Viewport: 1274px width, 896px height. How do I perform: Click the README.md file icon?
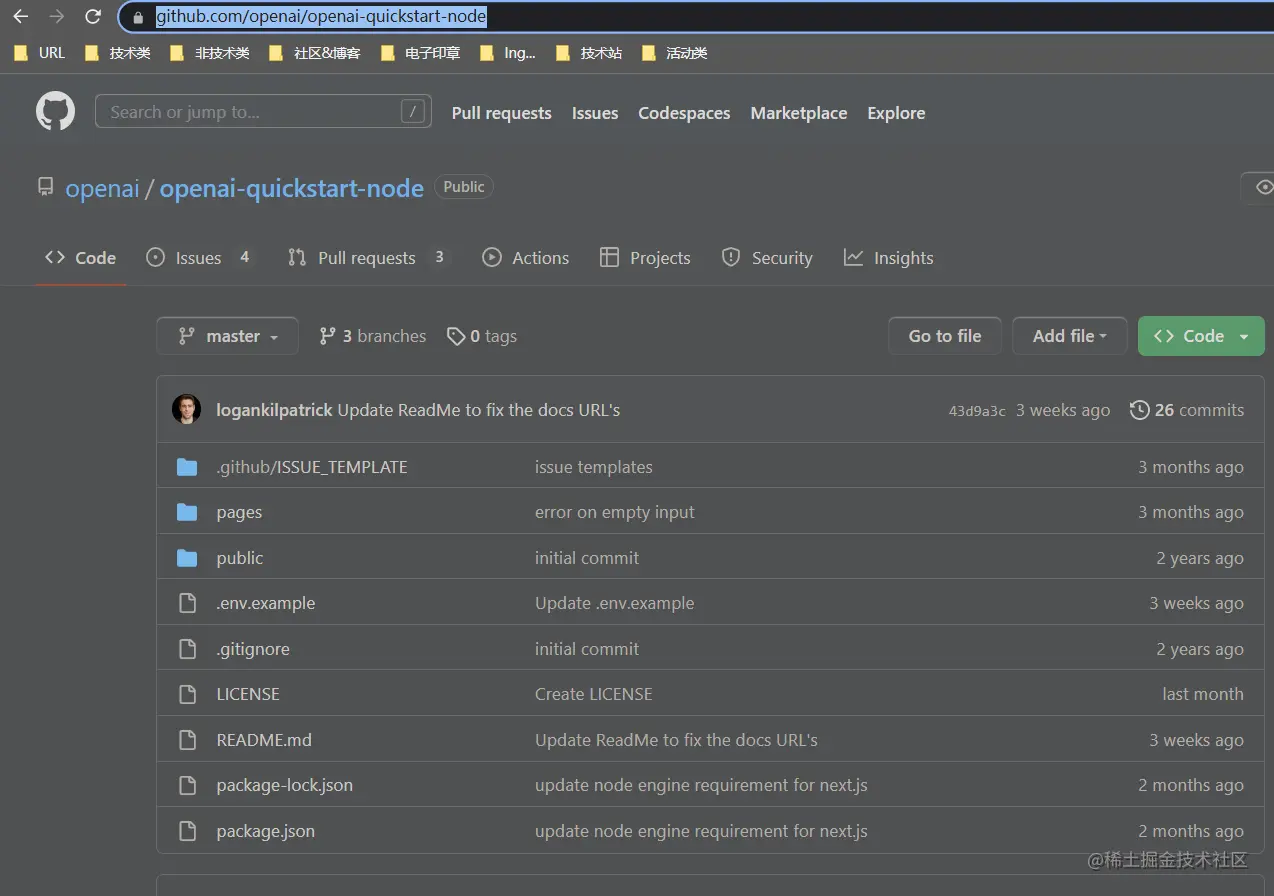tap(187, 740)
